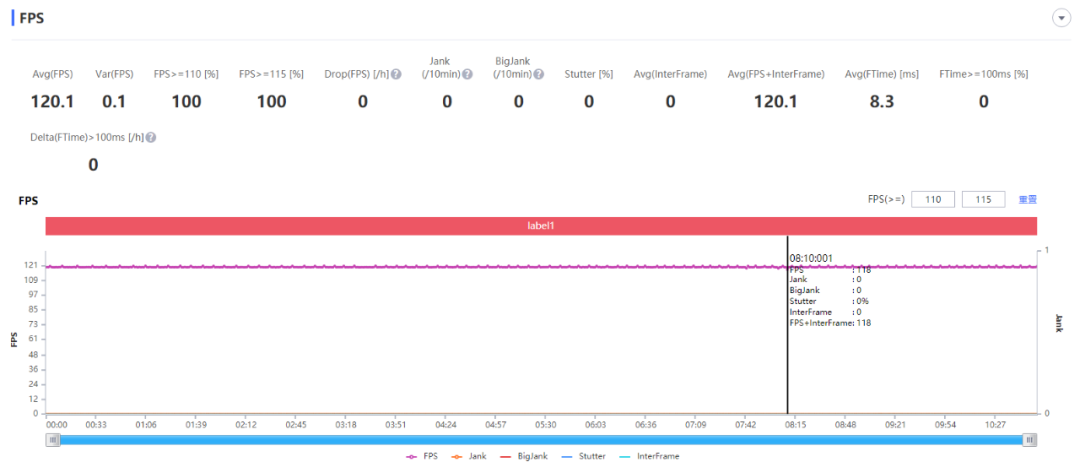Viewport: 1080px width, 462px height.
Task: Click the Avg(FPS) value 120.1
Action: [52, 102]
